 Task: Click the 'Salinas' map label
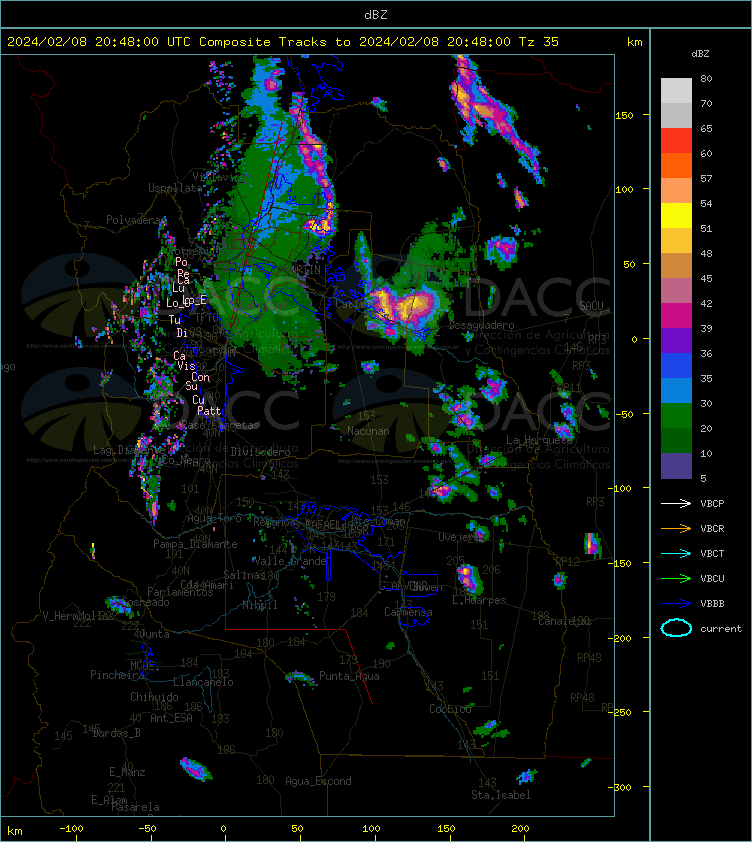[244, 575]
